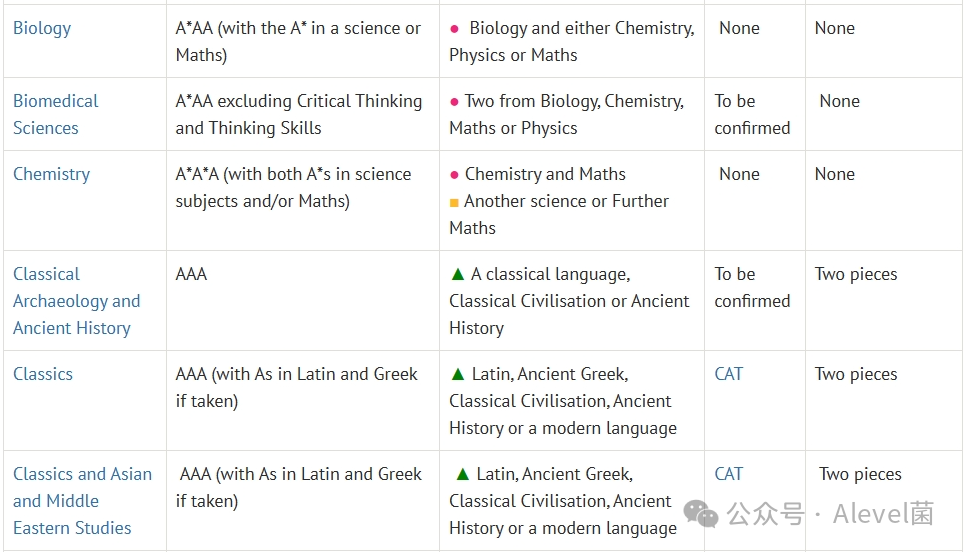Open the Chemistry course link
The image size is (965, 552).
coord(52,174)
